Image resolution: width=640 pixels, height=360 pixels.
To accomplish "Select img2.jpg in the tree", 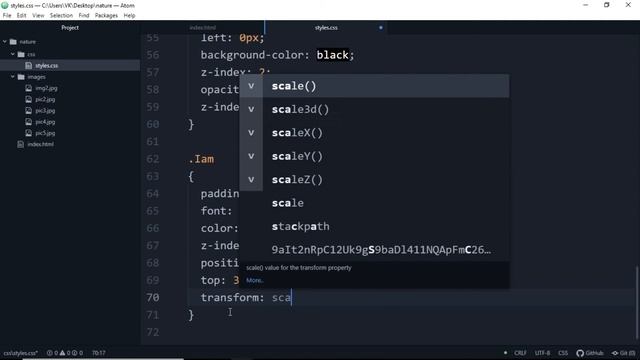I will point(46,88).
